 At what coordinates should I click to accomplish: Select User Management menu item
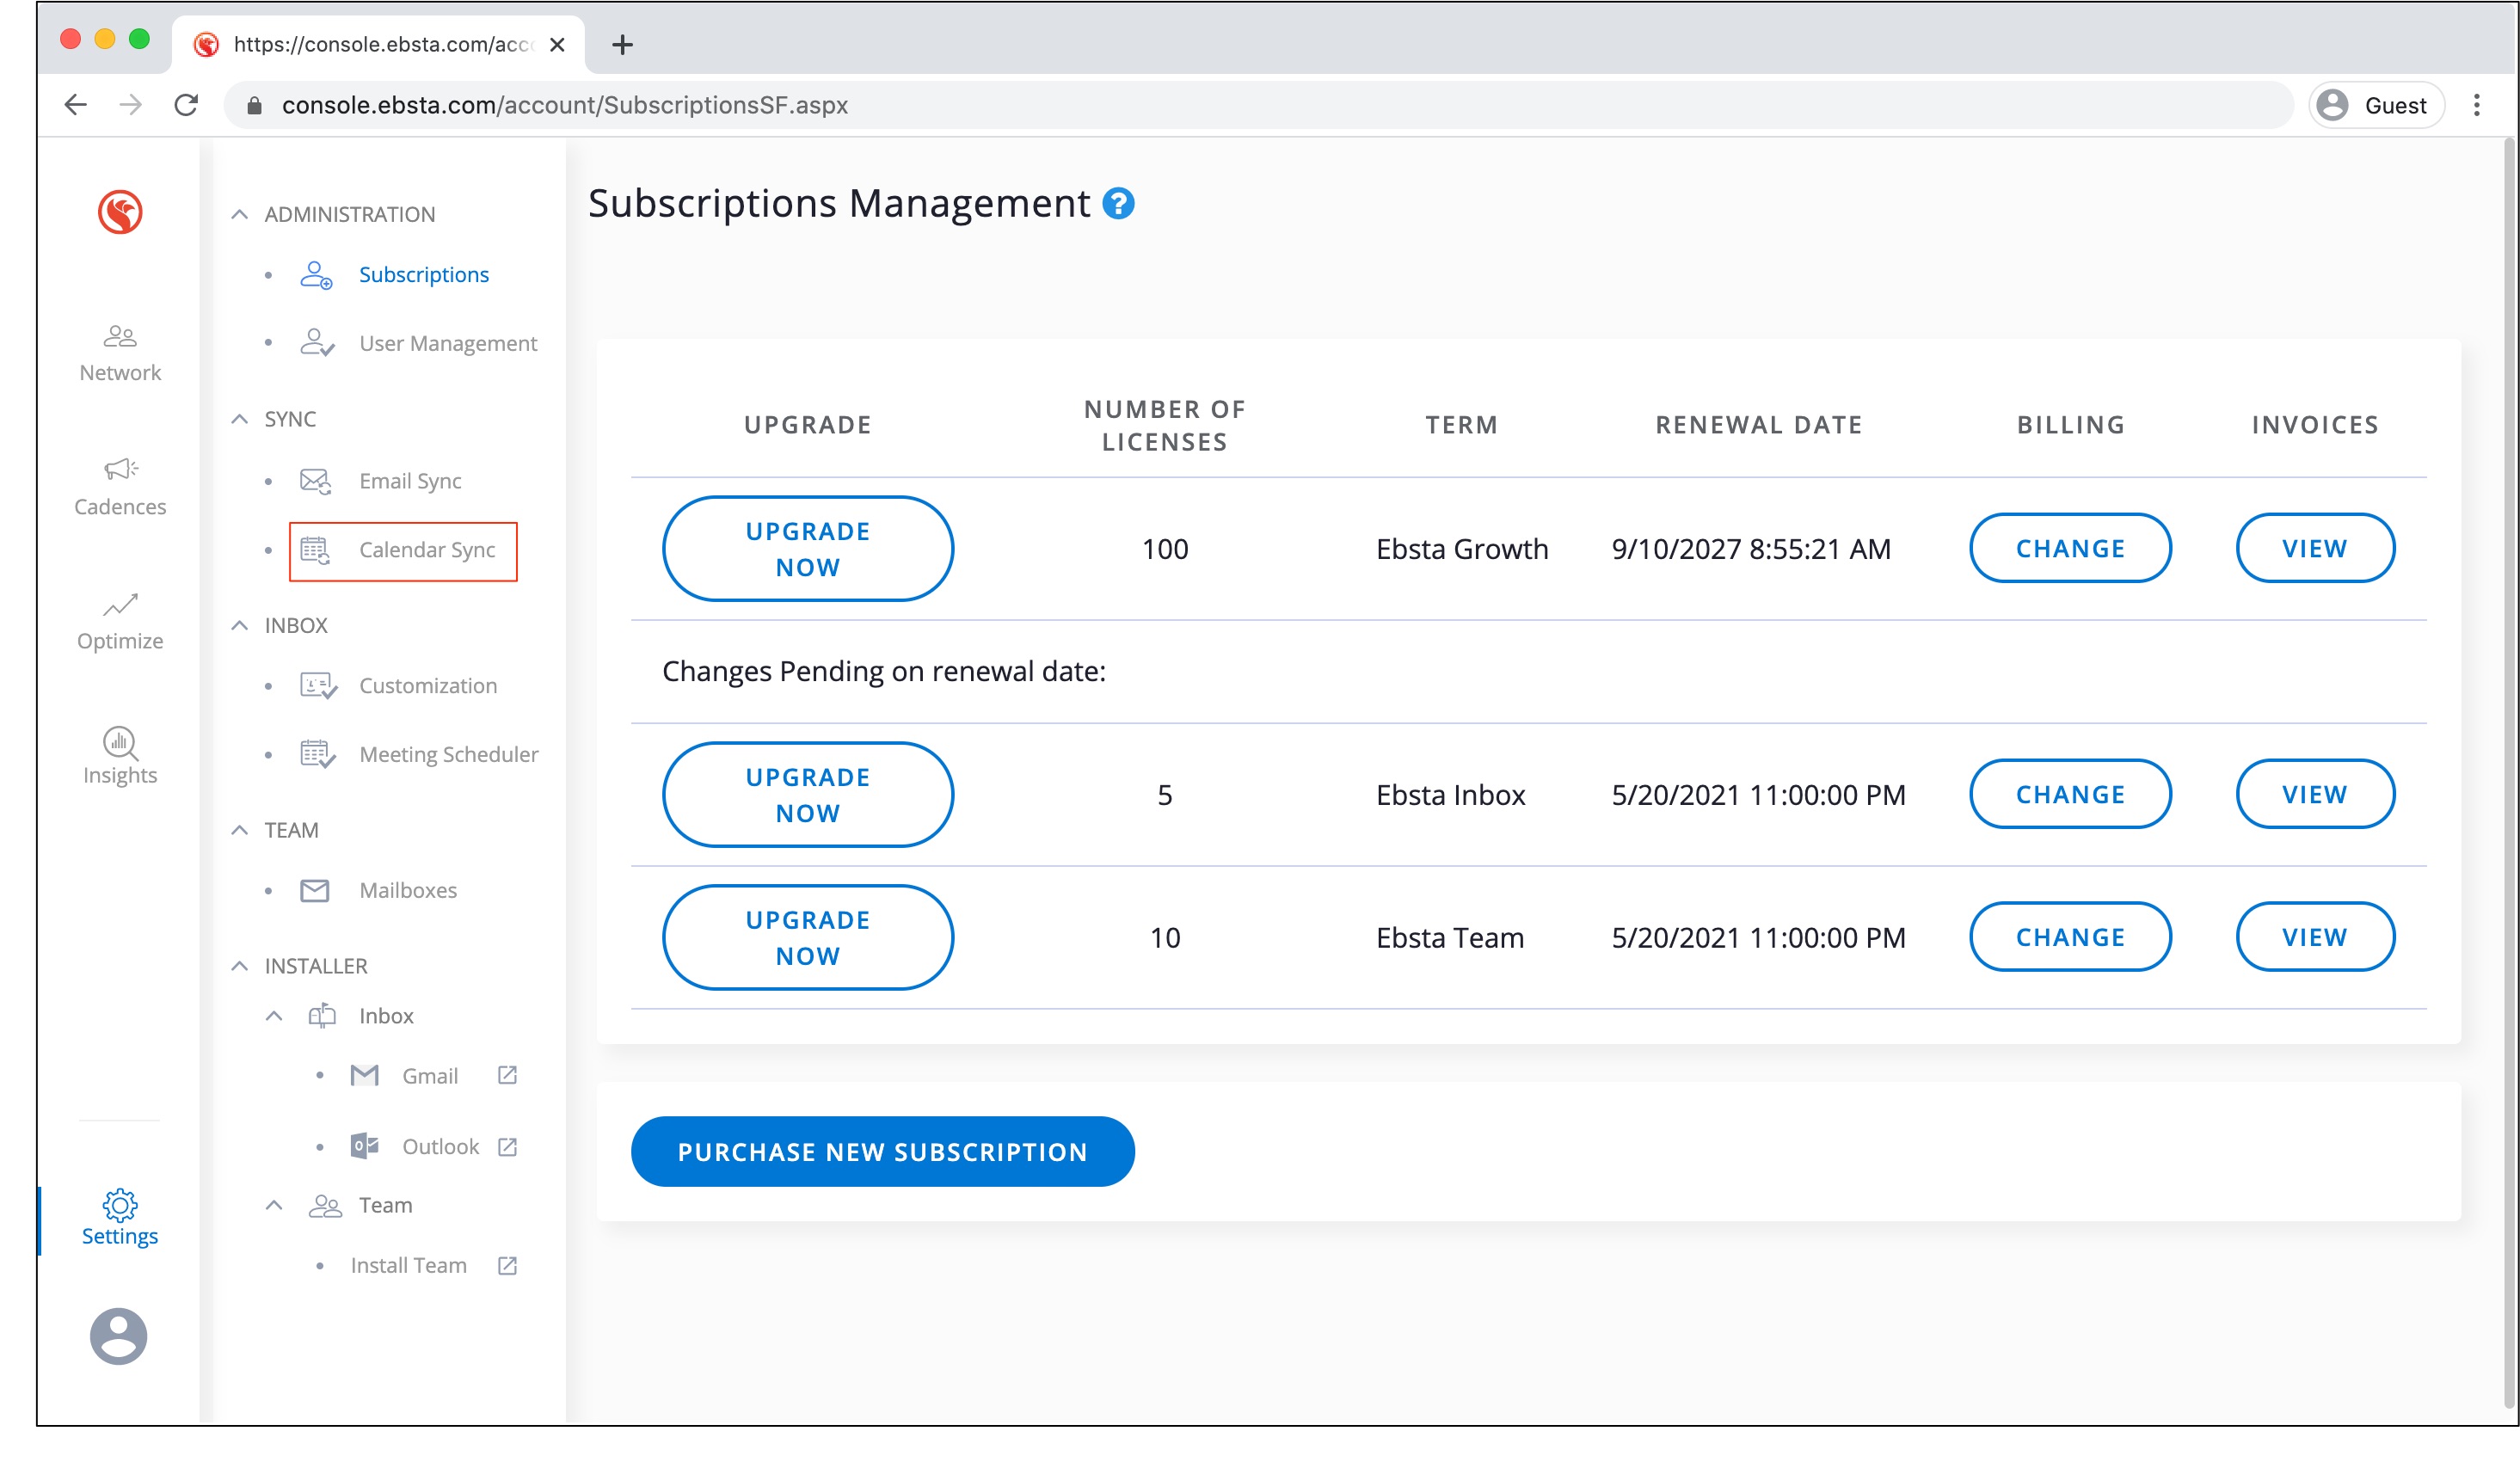pyautogui.click(x=447, y=343)
